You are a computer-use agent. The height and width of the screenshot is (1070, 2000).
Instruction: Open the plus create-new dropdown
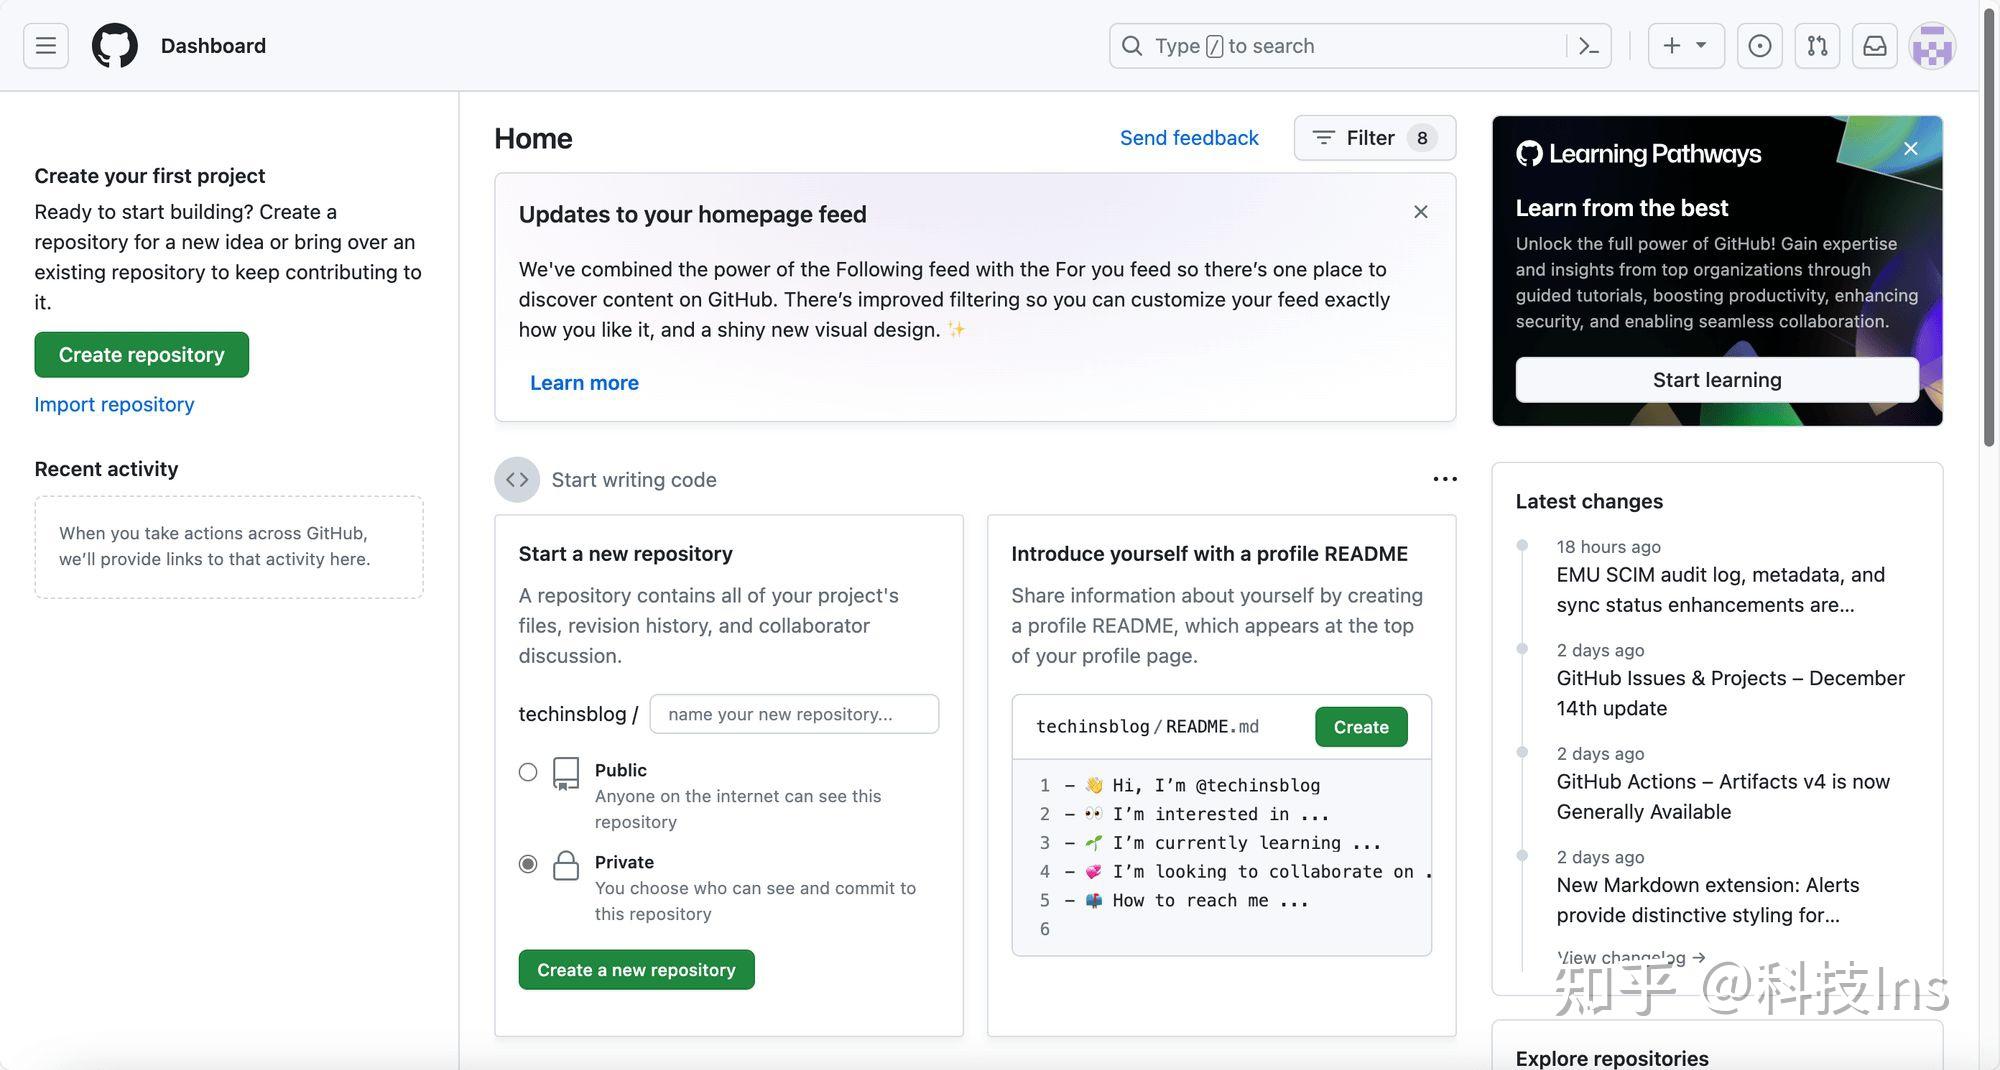[x=1685, y=45]
